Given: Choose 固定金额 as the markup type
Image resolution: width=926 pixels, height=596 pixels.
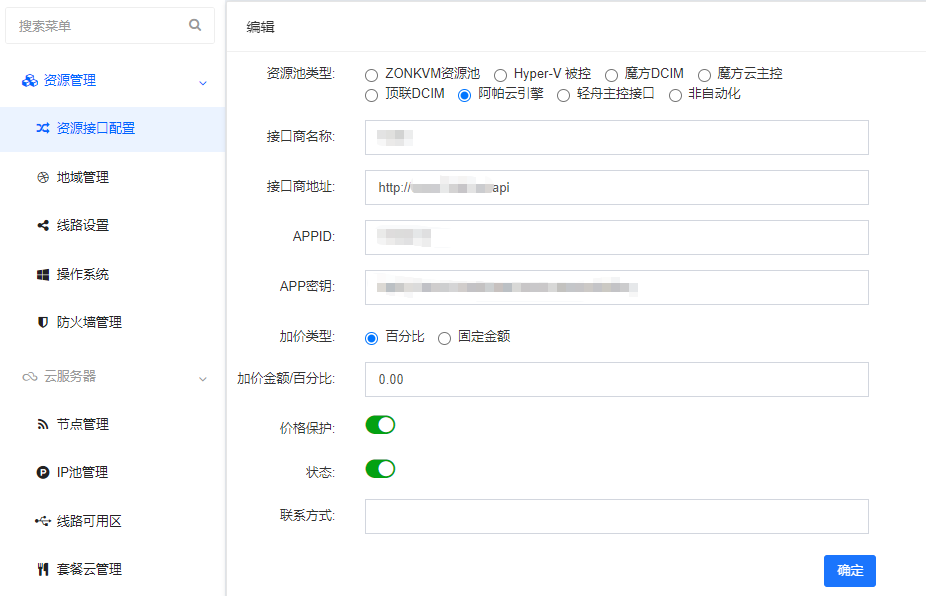Looking at the screenshot, I should [x=444, y=338].
